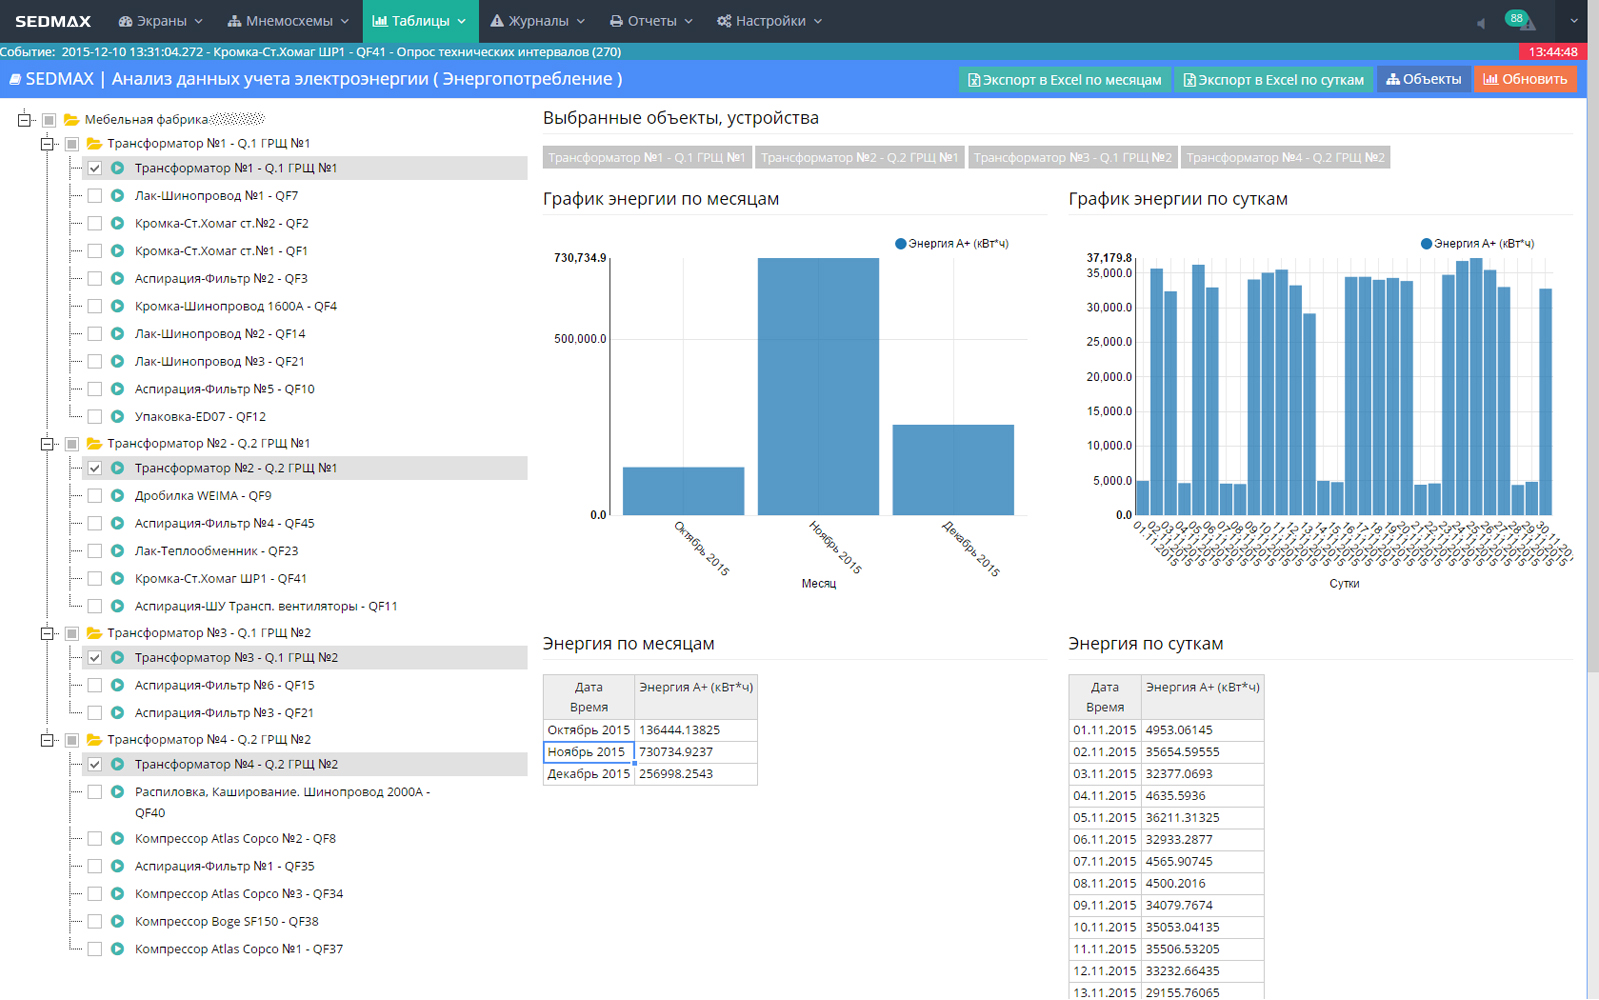Collapse Трансформатор №4 - Q.2 ГРЩ №2 branch
The height and width of the screenshot is (1000, 1599).
point(47,740)
